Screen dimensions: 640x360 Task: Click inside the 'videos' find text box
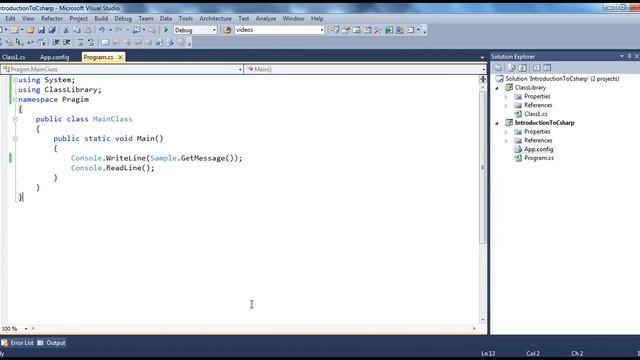(x=277, y=30)
